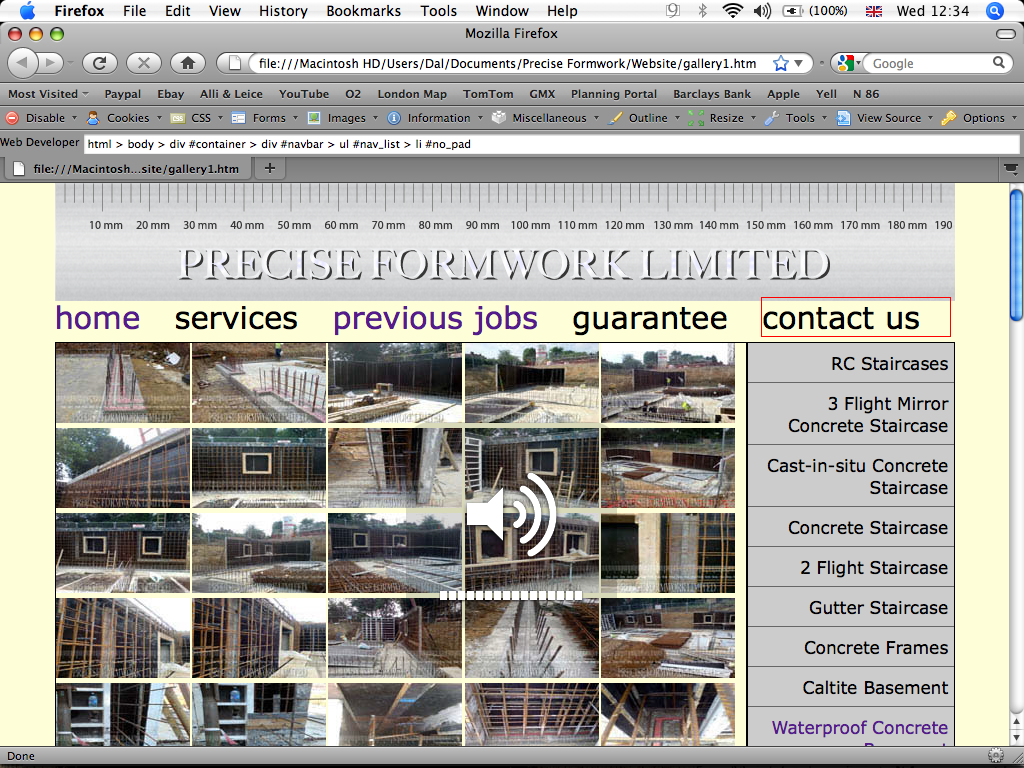
Task: Open the File menu
Action: tap(135, 11)
